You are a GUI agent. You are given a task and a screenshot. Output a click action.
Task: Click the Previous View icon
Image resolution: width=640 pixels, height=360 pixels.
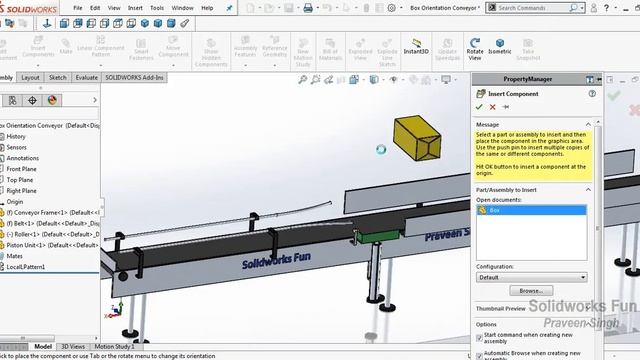coord(329,80)
